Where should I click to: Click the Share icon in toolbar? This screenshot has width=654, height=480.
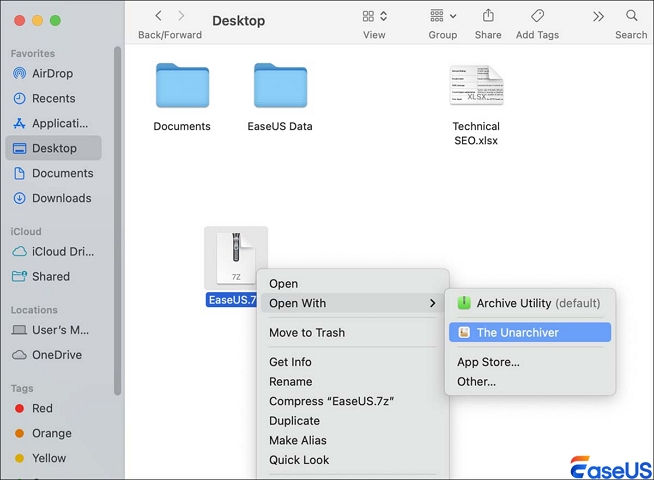tap(488, 16)
